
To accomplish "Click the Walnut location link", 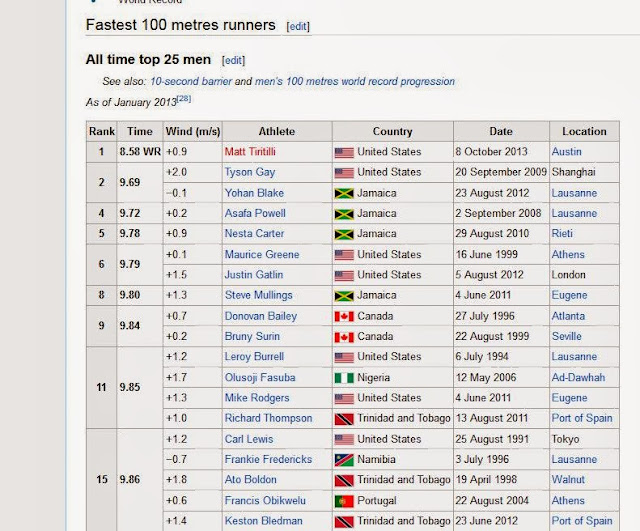I will [568, 480].
